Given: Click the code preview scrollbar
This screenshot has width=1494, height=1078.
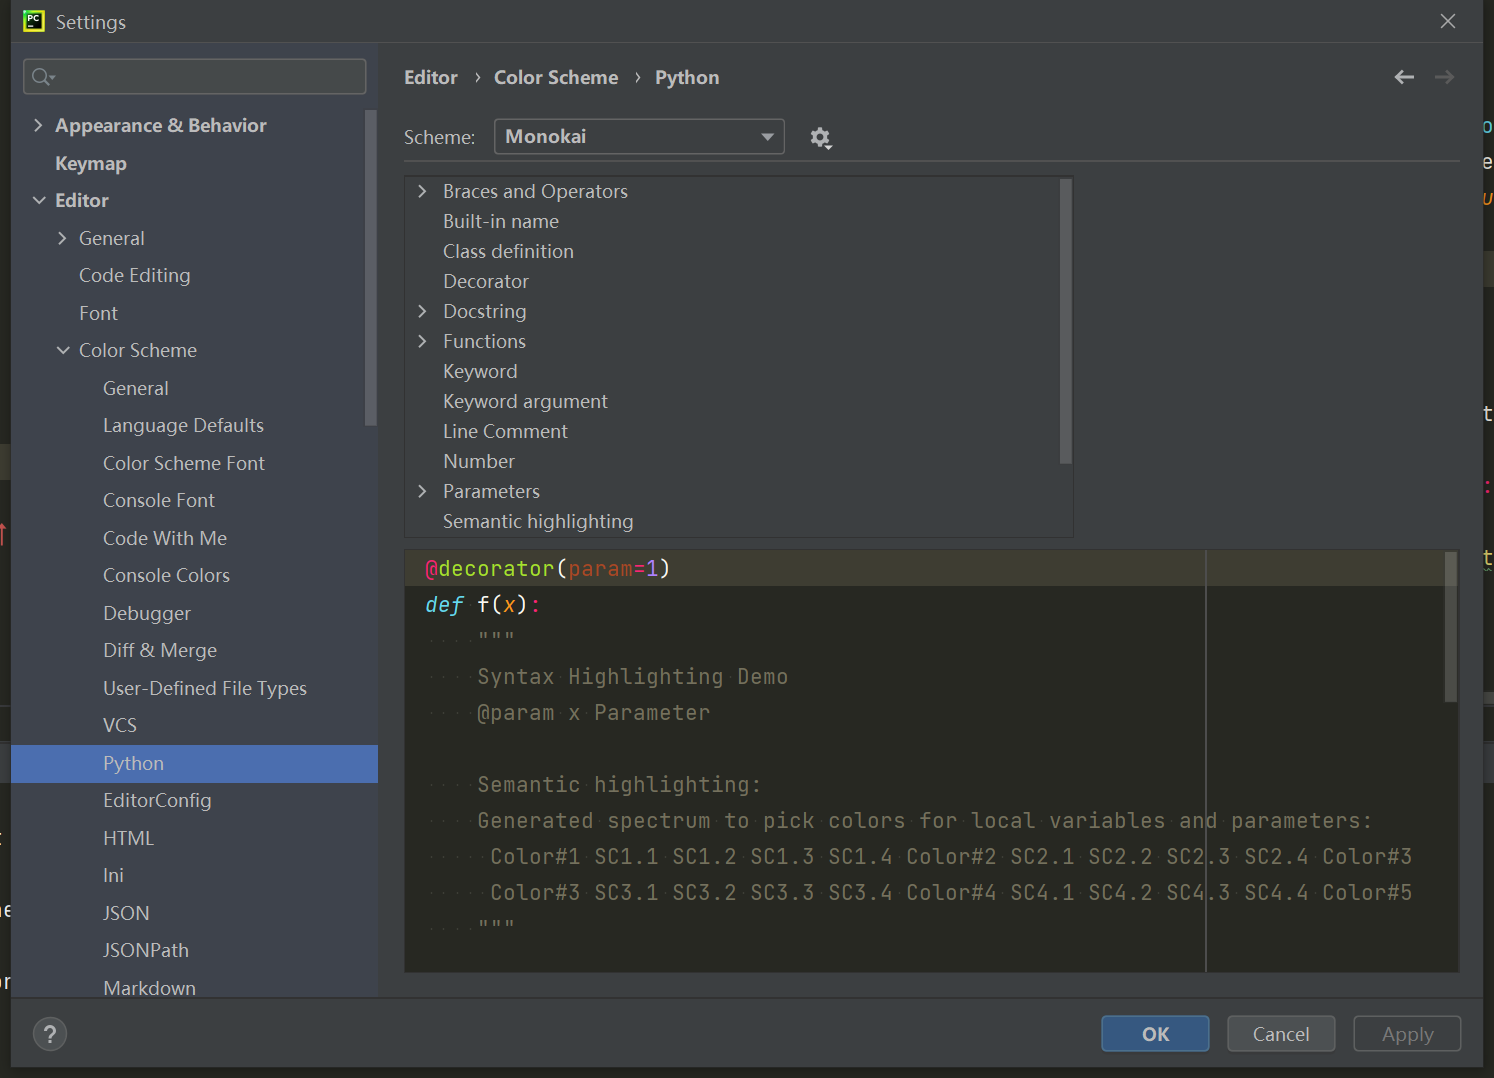Looking at the screenshot, I should 1451,627.
